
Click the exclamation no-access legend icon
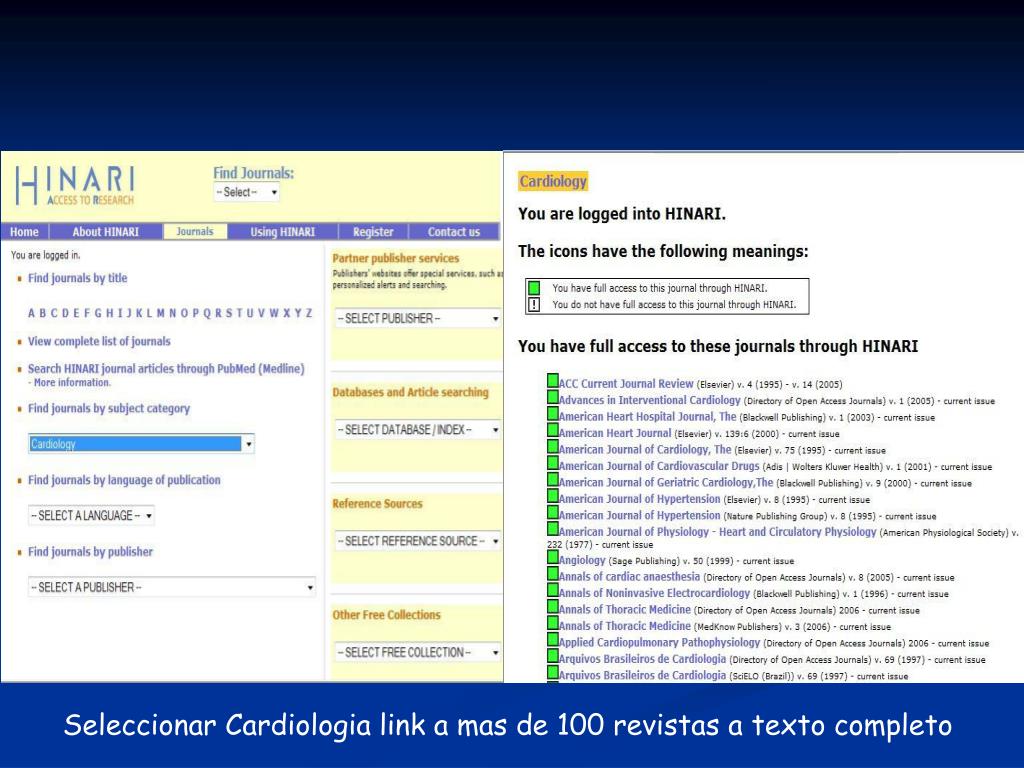534,304
